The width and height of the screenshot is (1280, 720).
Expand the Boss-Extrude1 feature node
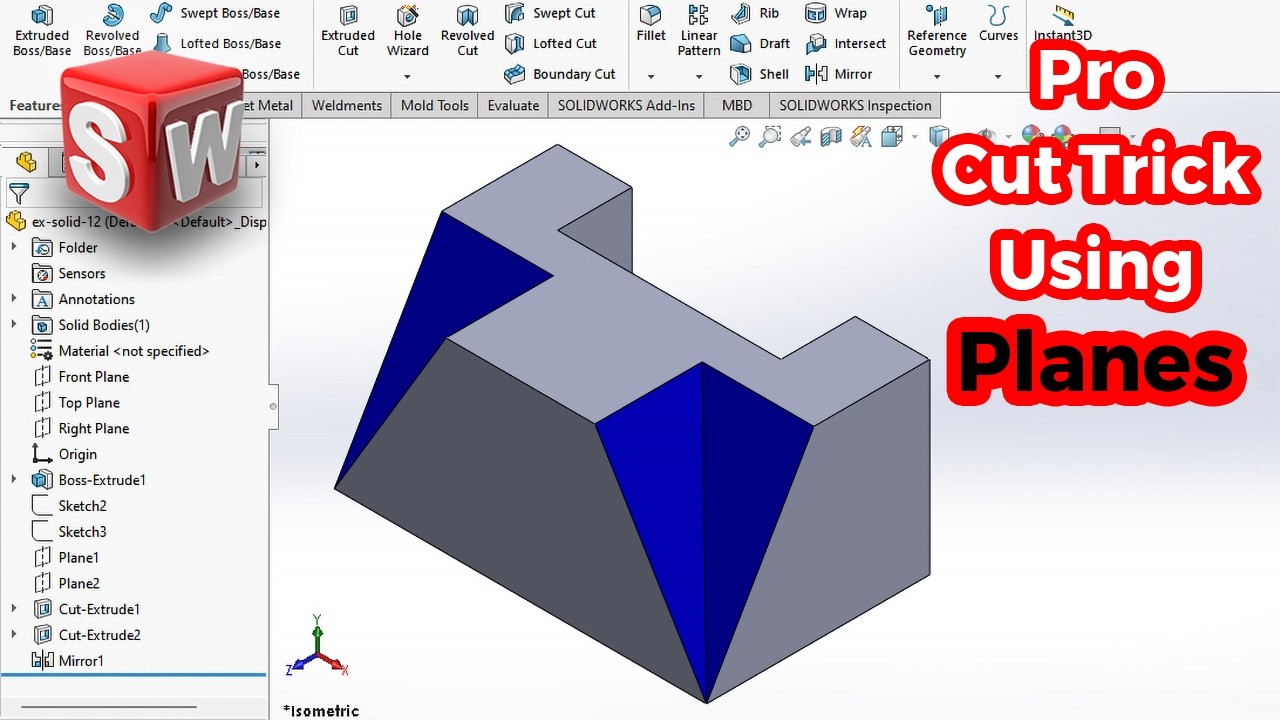coord(13,480)
